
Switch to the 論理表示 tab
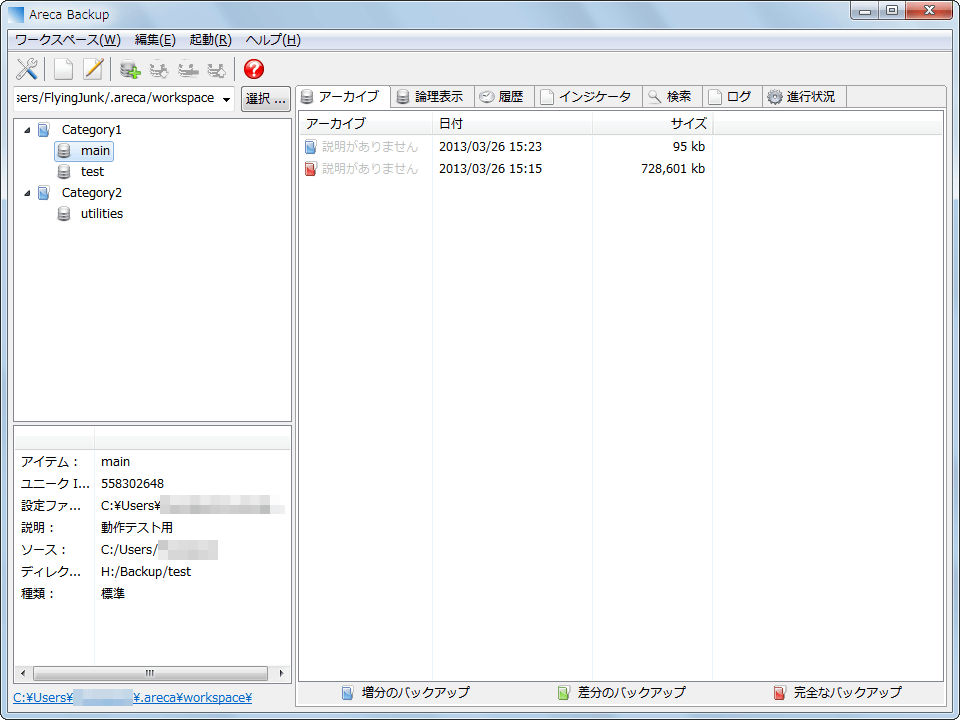pyautogui.click(x=432, y=97)
